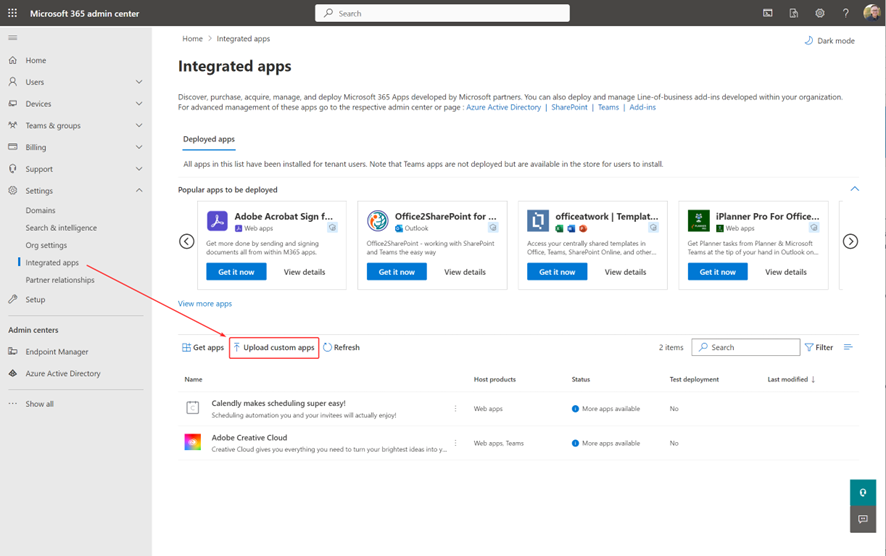Refresh the deployed apps list
Screen dimensions: 886x556
pos(341,348)
